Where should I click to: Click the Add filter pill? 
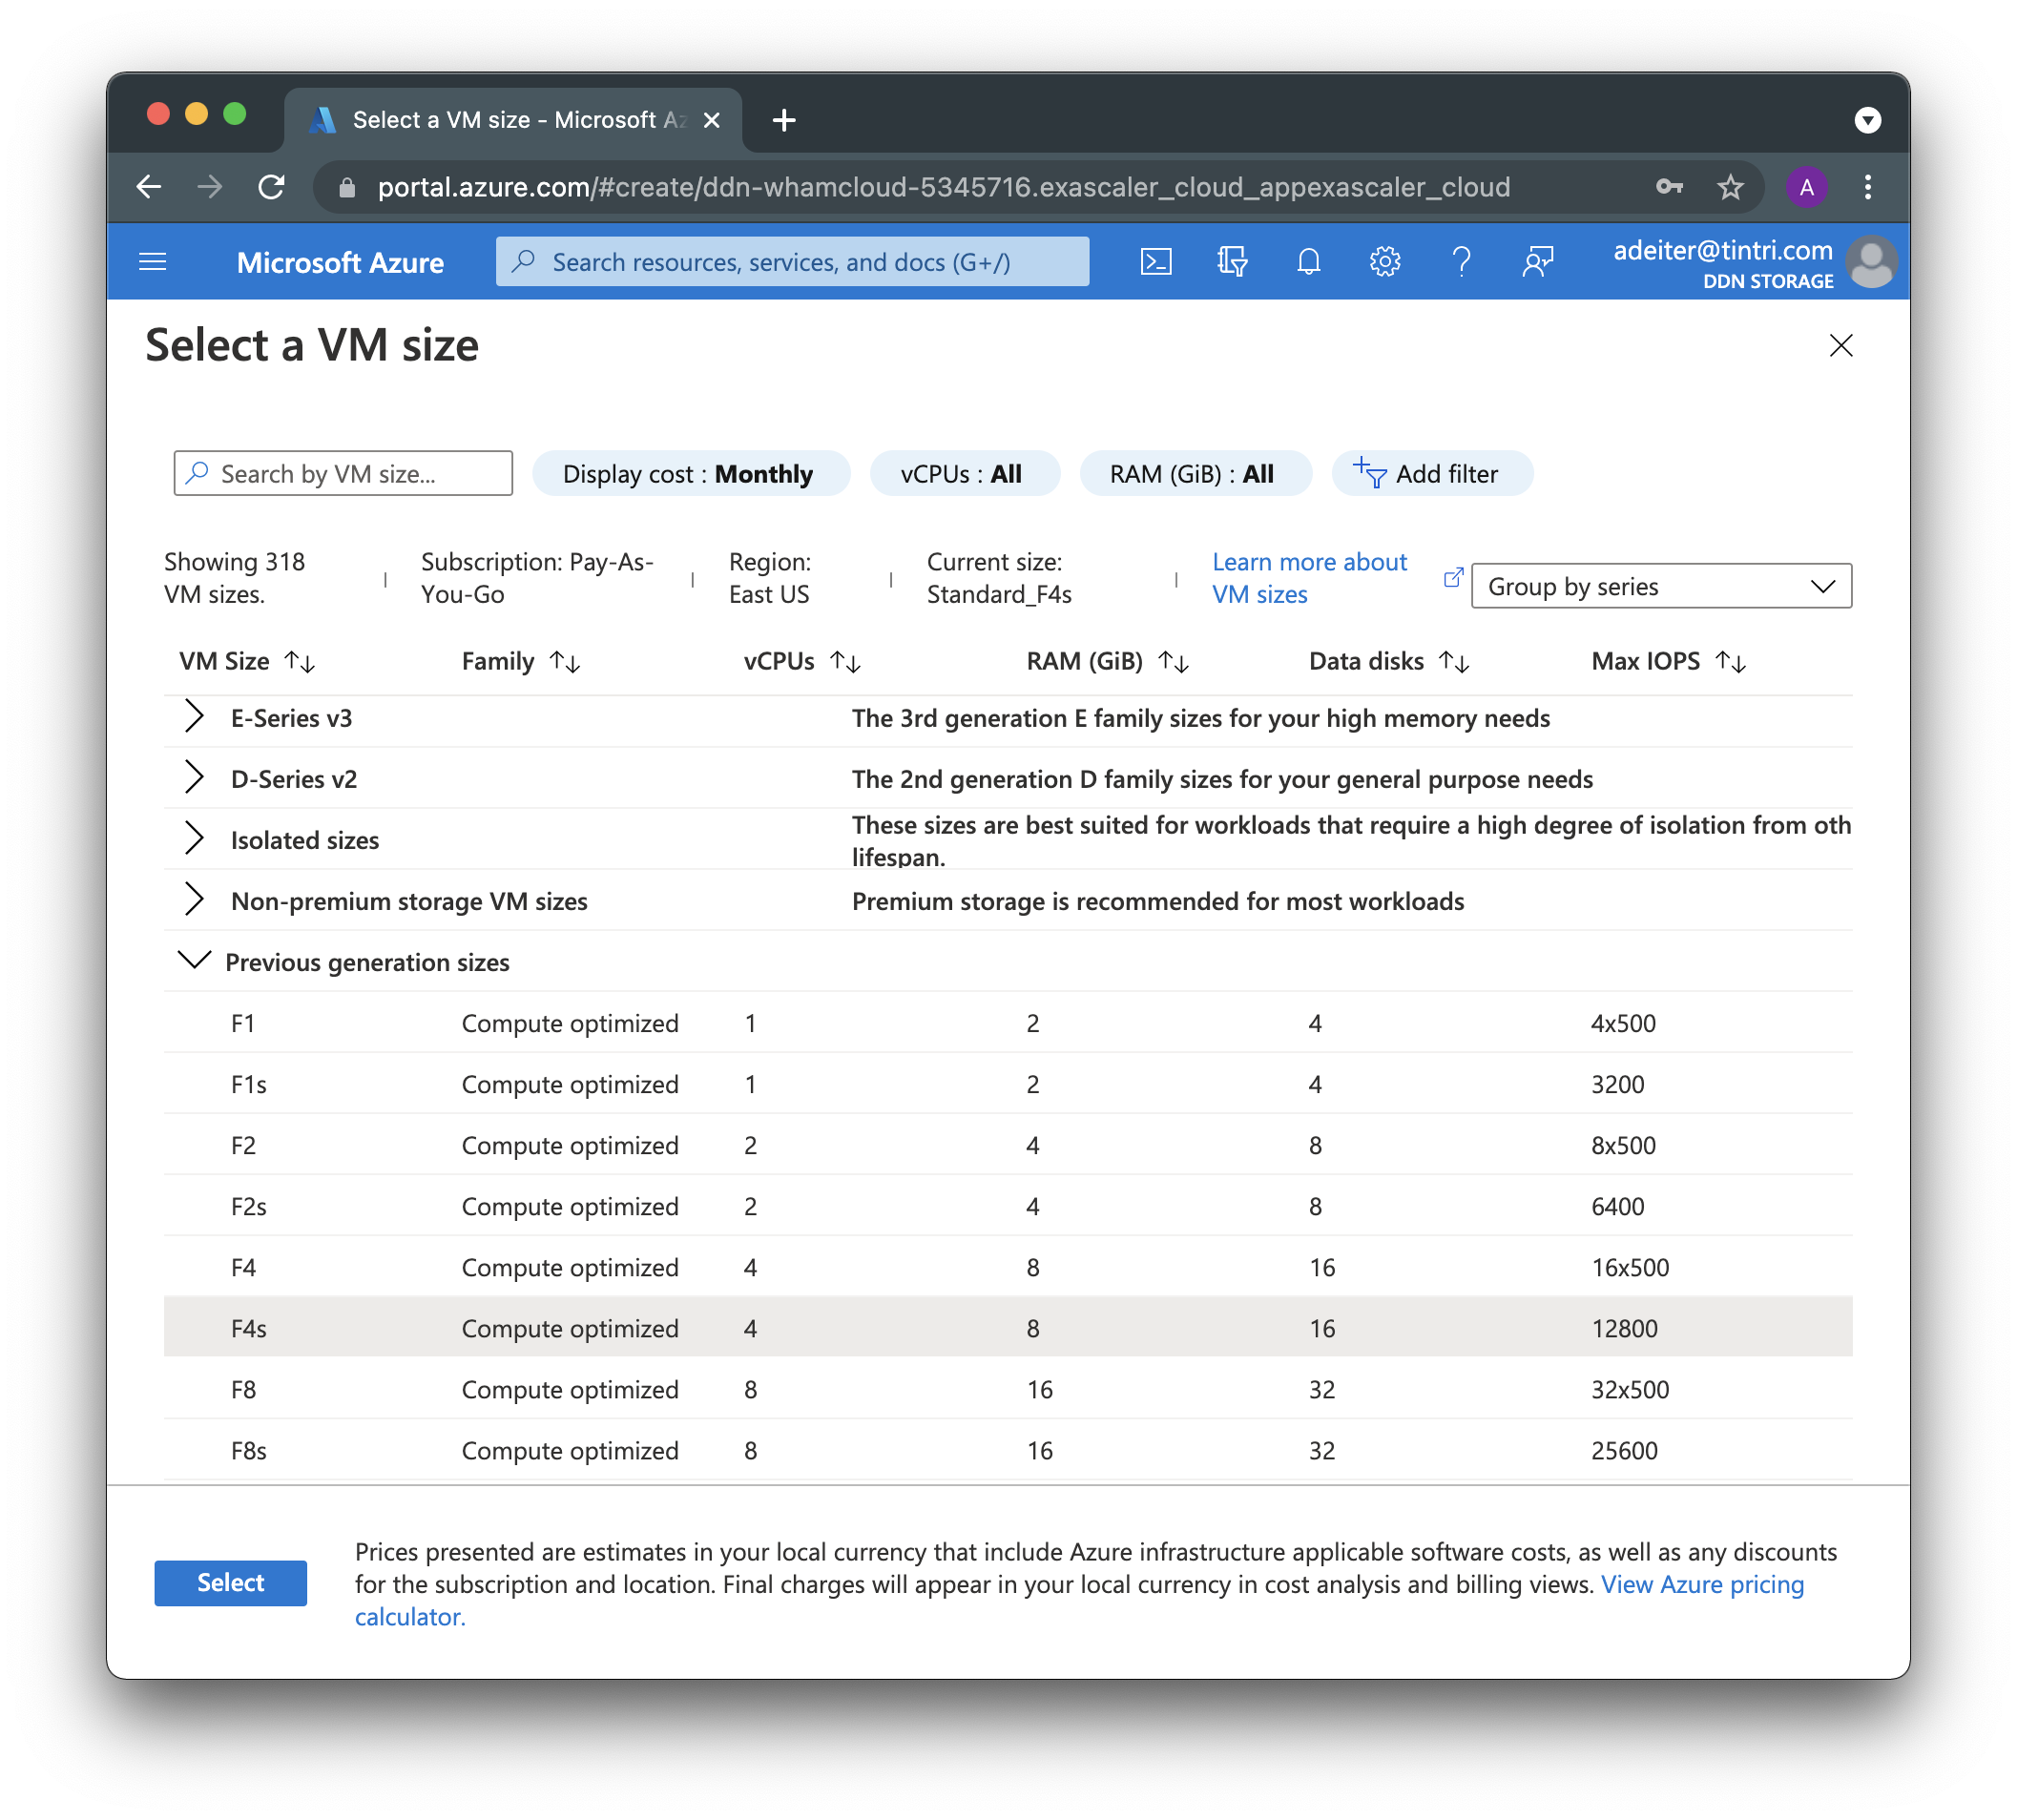[1431, 474]
